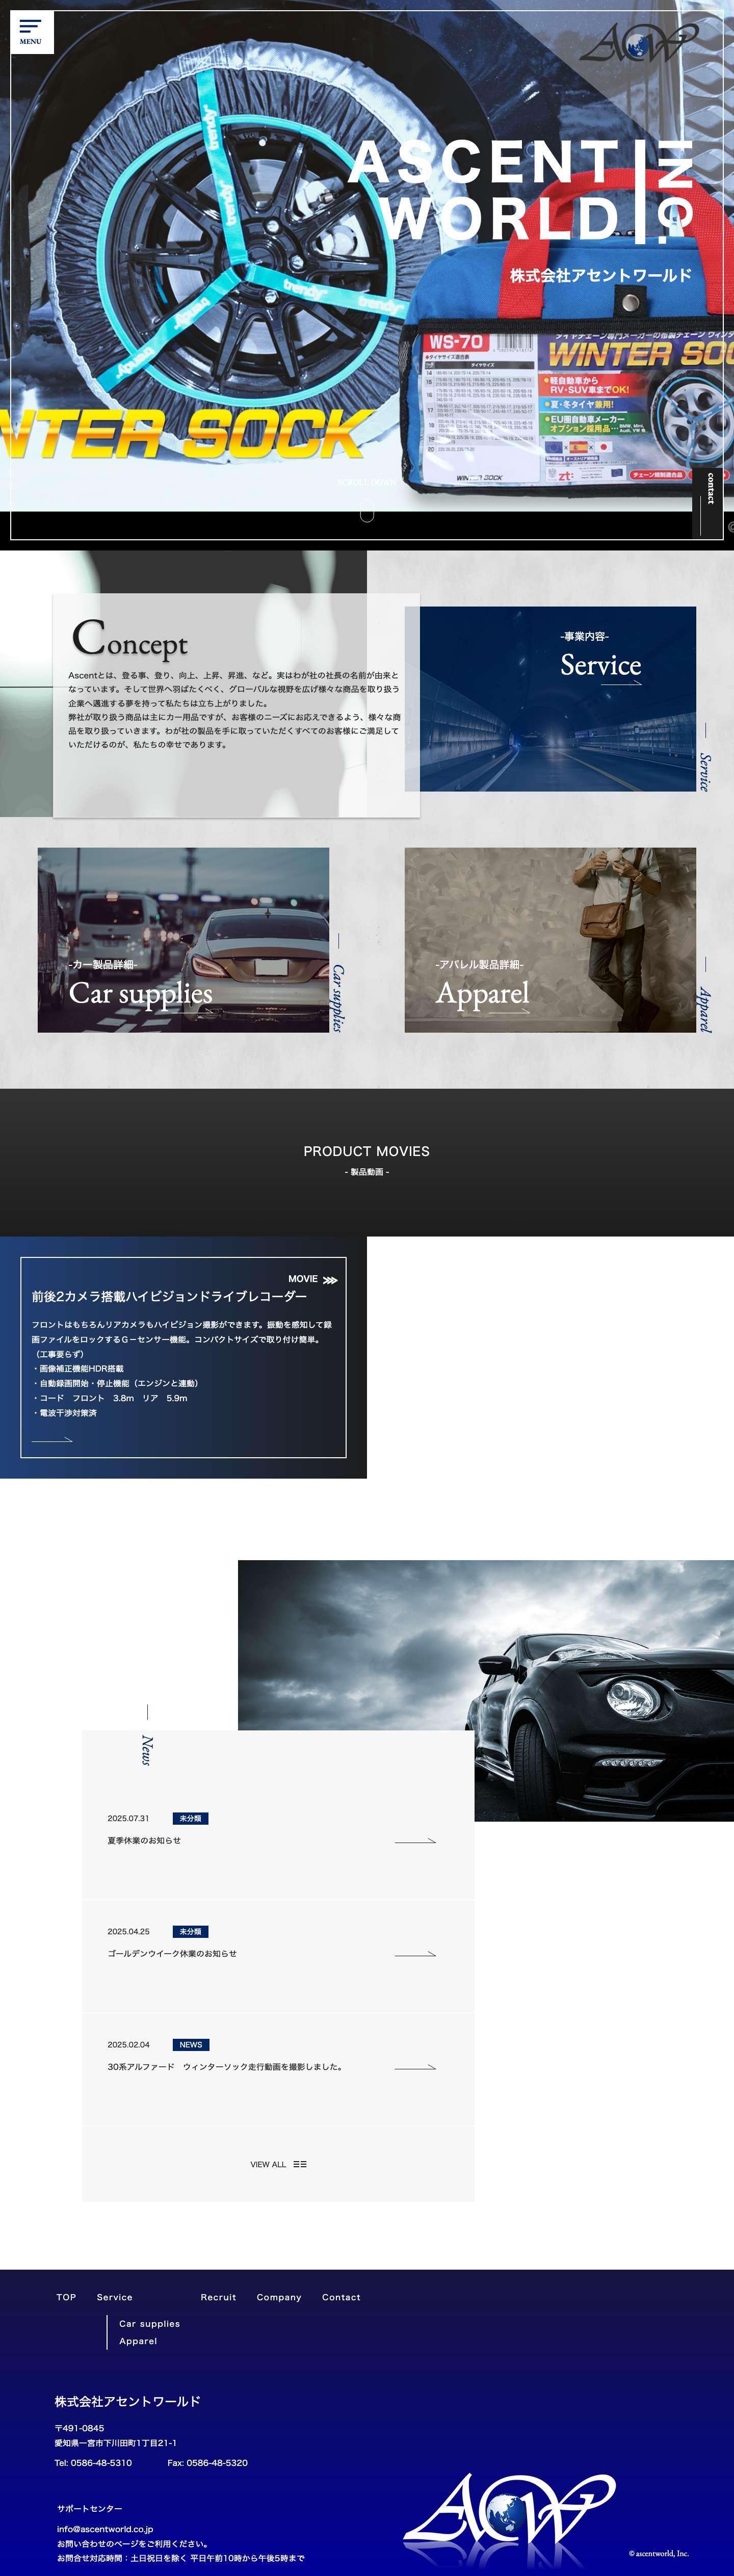Viewport: 734px width, 2576px height.
Task: Open the Car supplies banner
Action: pos(183,940)
